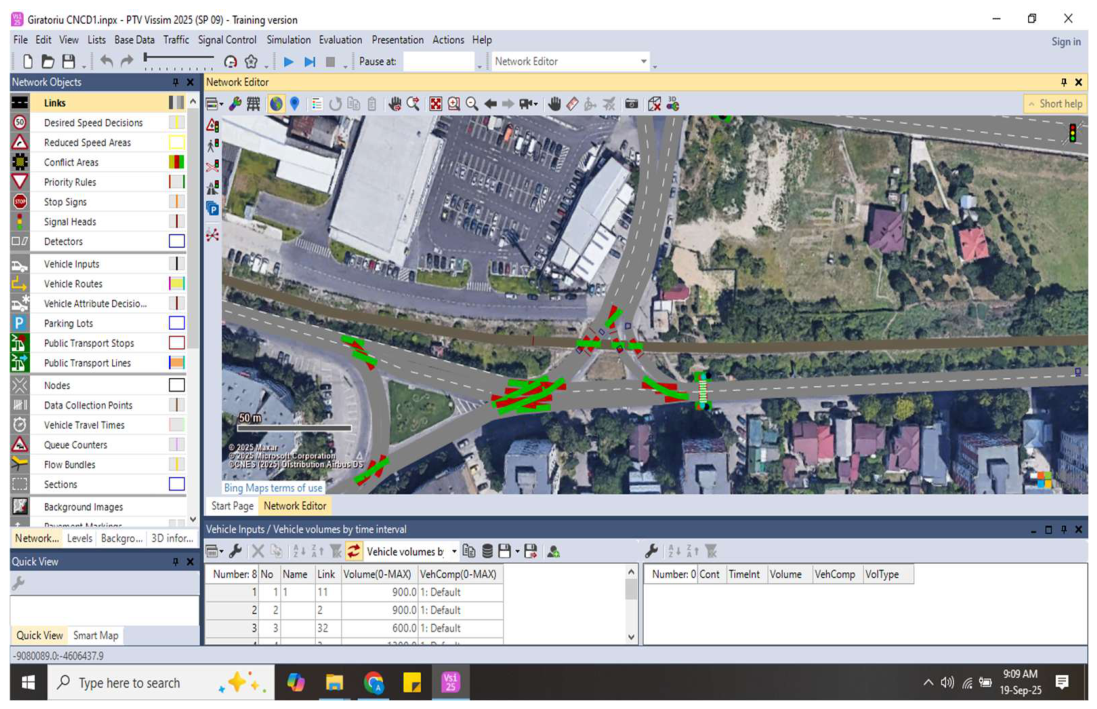Click the Pause at input field
The width and height of the screenshot is (1097, 709).
tap(439, 62)
